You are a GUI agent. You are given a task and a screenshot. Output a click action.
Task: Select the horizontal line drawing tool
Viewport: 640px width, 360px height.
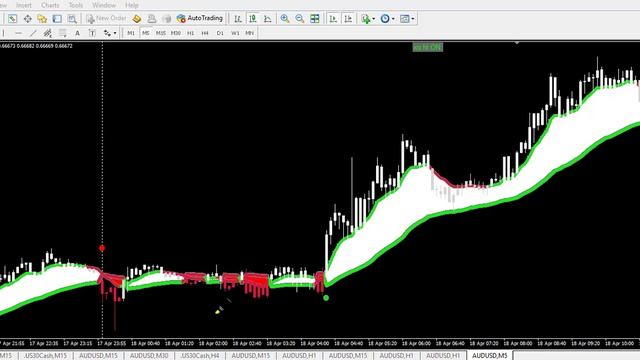coord(18,33)
